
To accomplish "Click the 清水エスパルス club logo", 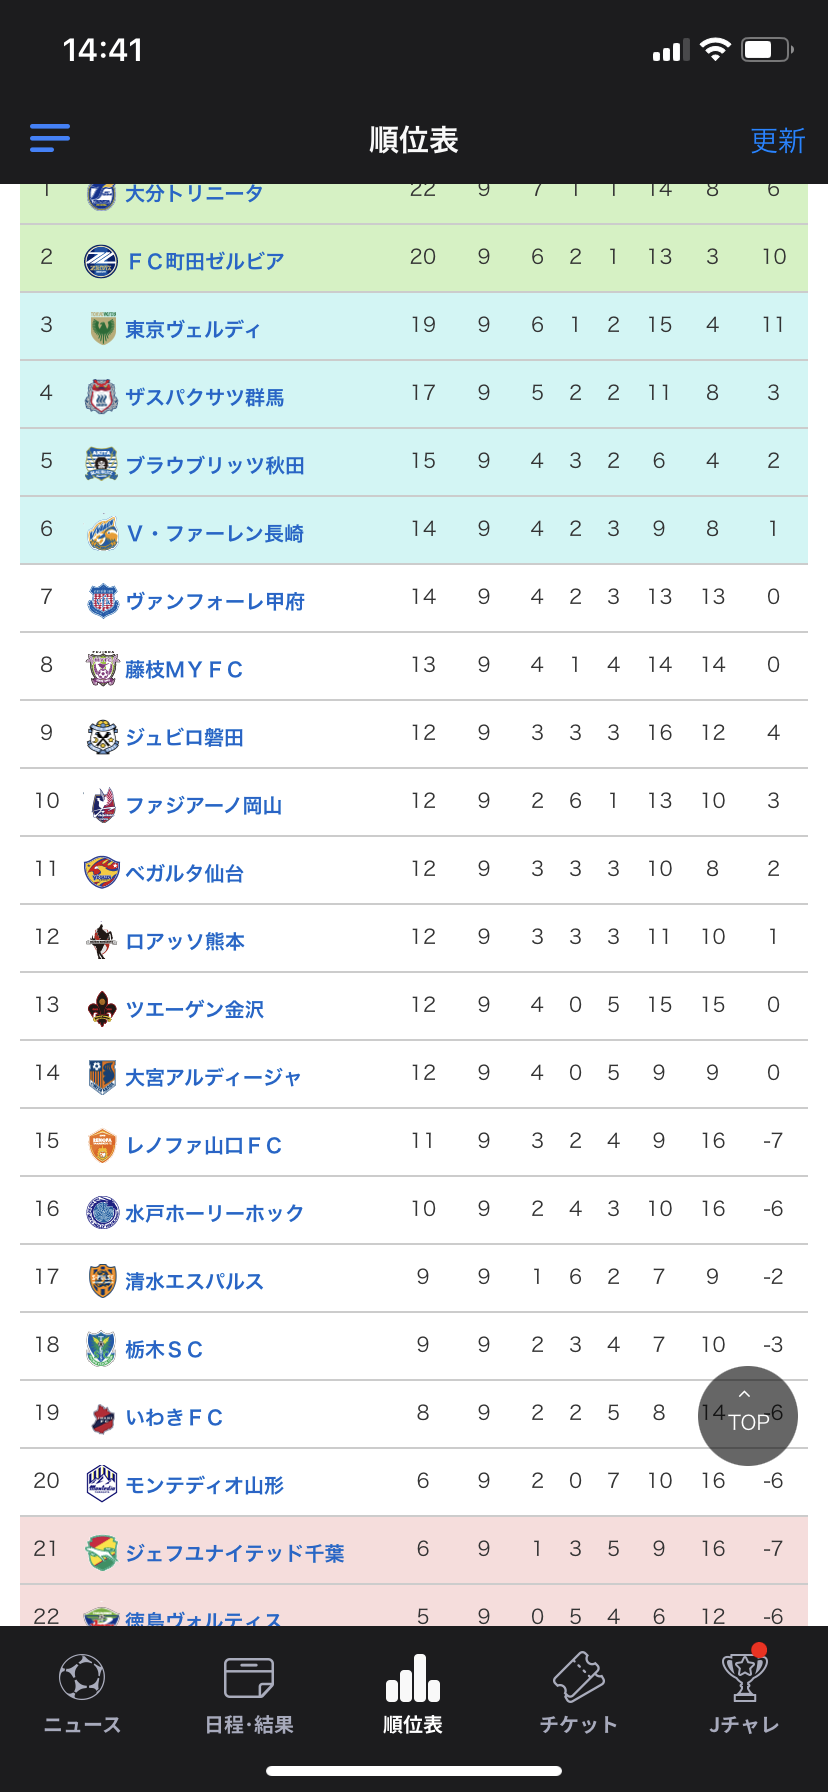I will tap(102, 1281).
